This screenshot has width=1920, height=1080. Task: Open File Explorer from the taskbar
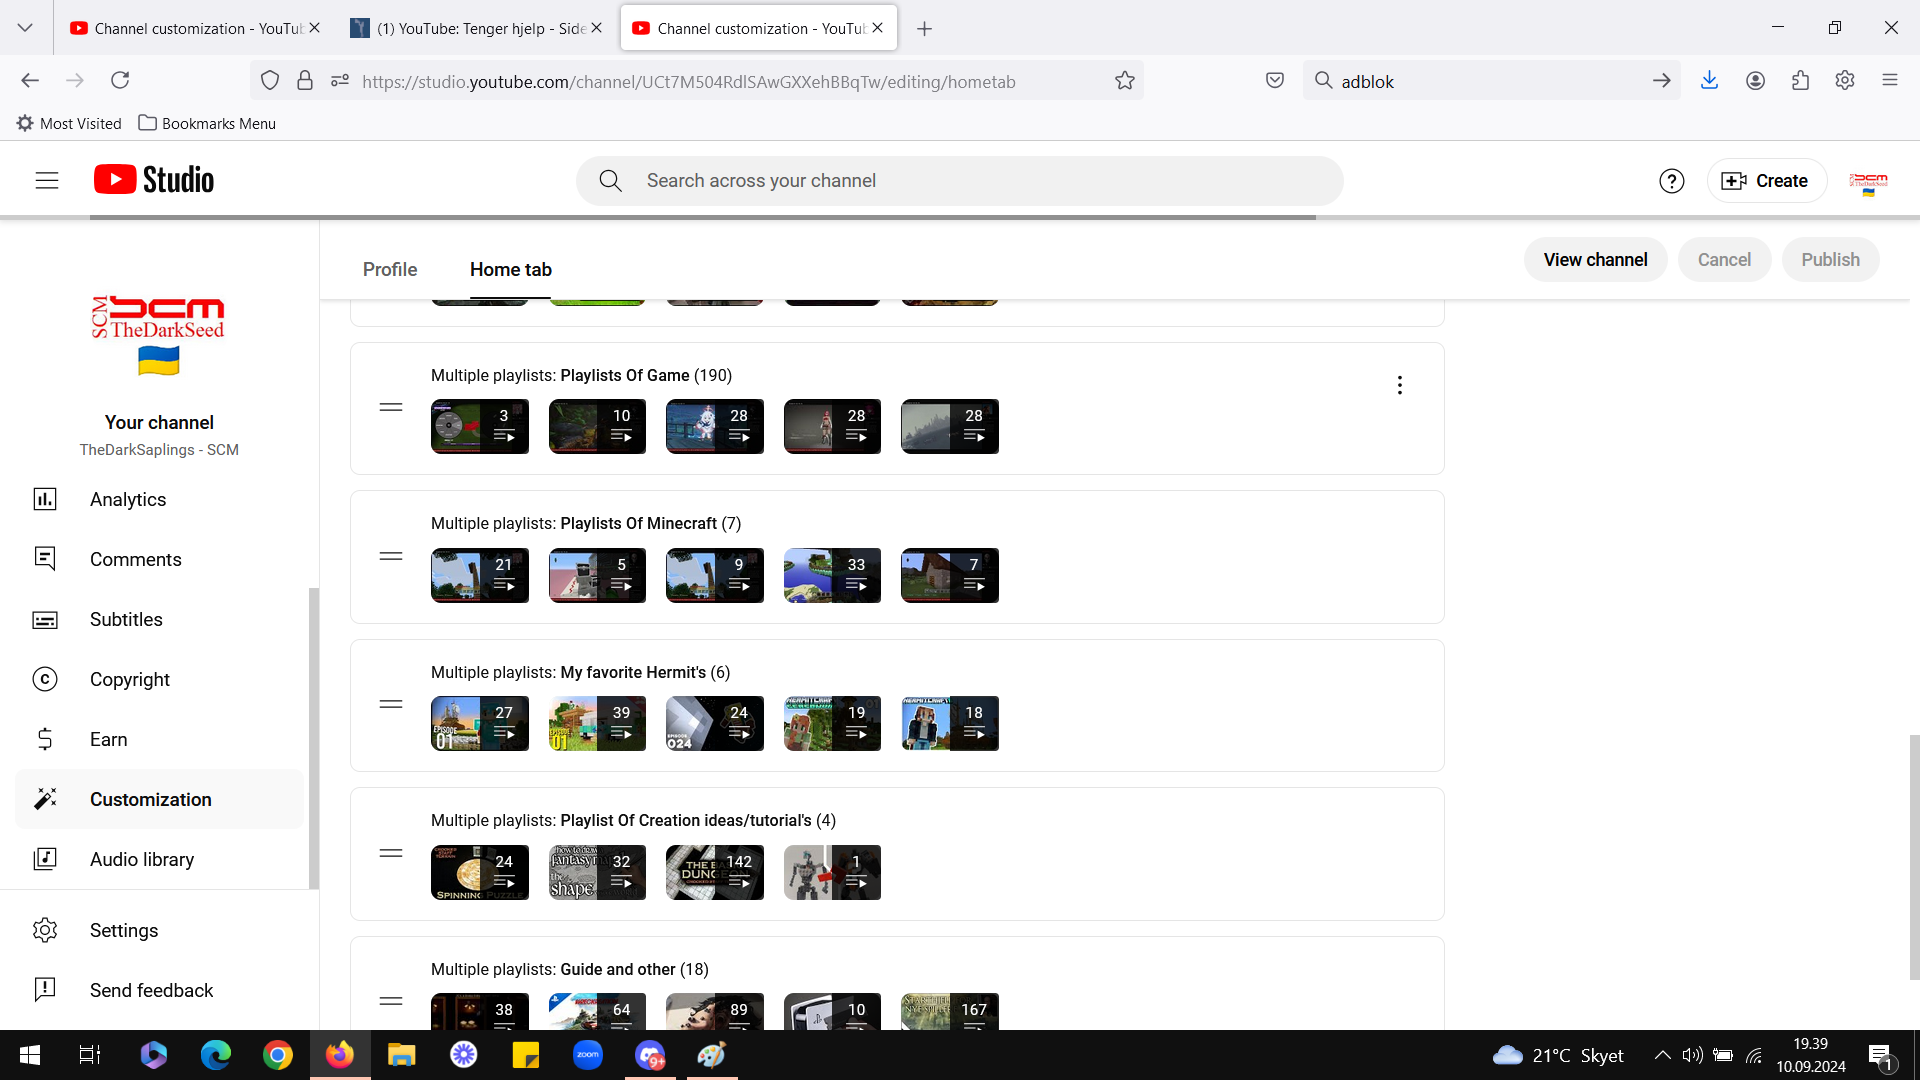(402, 1055)
